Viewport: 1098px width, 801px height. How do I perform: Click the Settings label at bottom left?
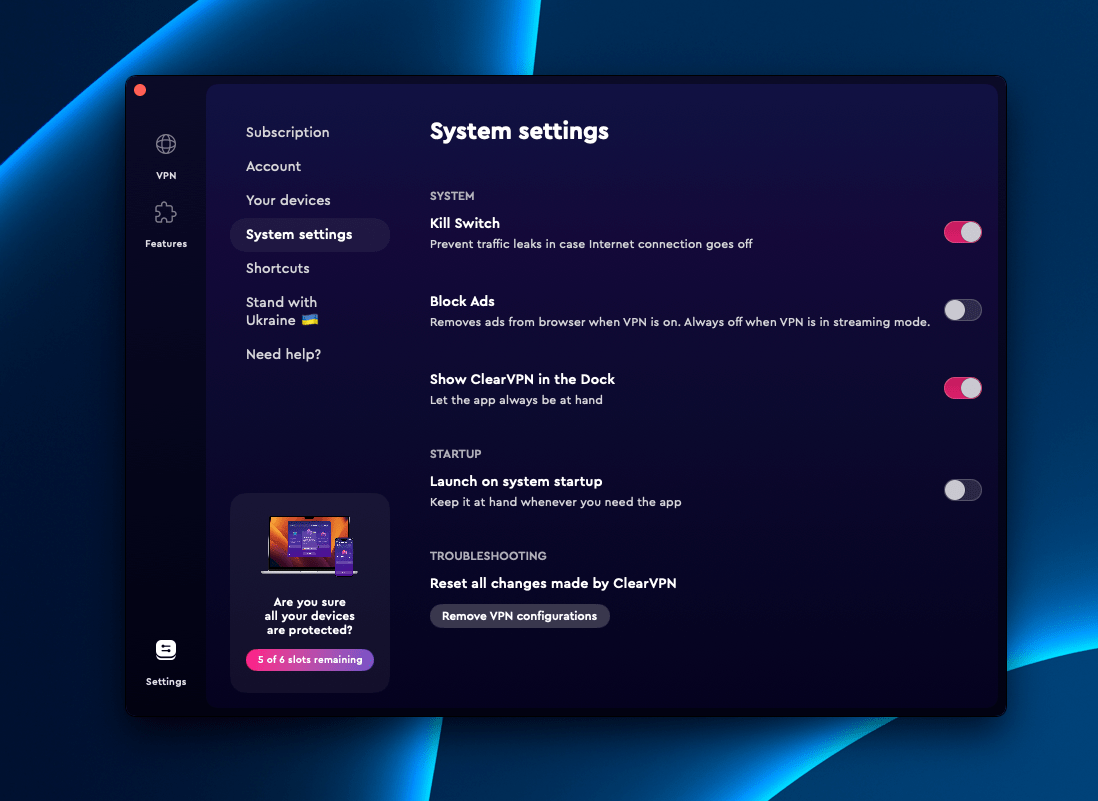tap(165, 681)
